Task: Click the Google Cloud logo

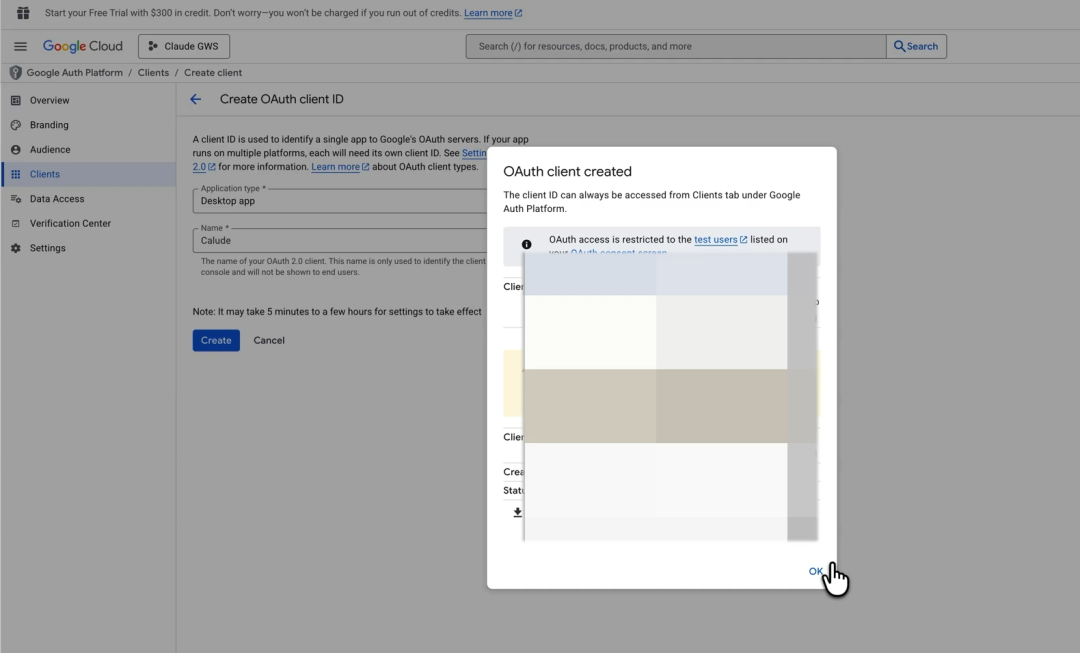Action: pos(82,47)
